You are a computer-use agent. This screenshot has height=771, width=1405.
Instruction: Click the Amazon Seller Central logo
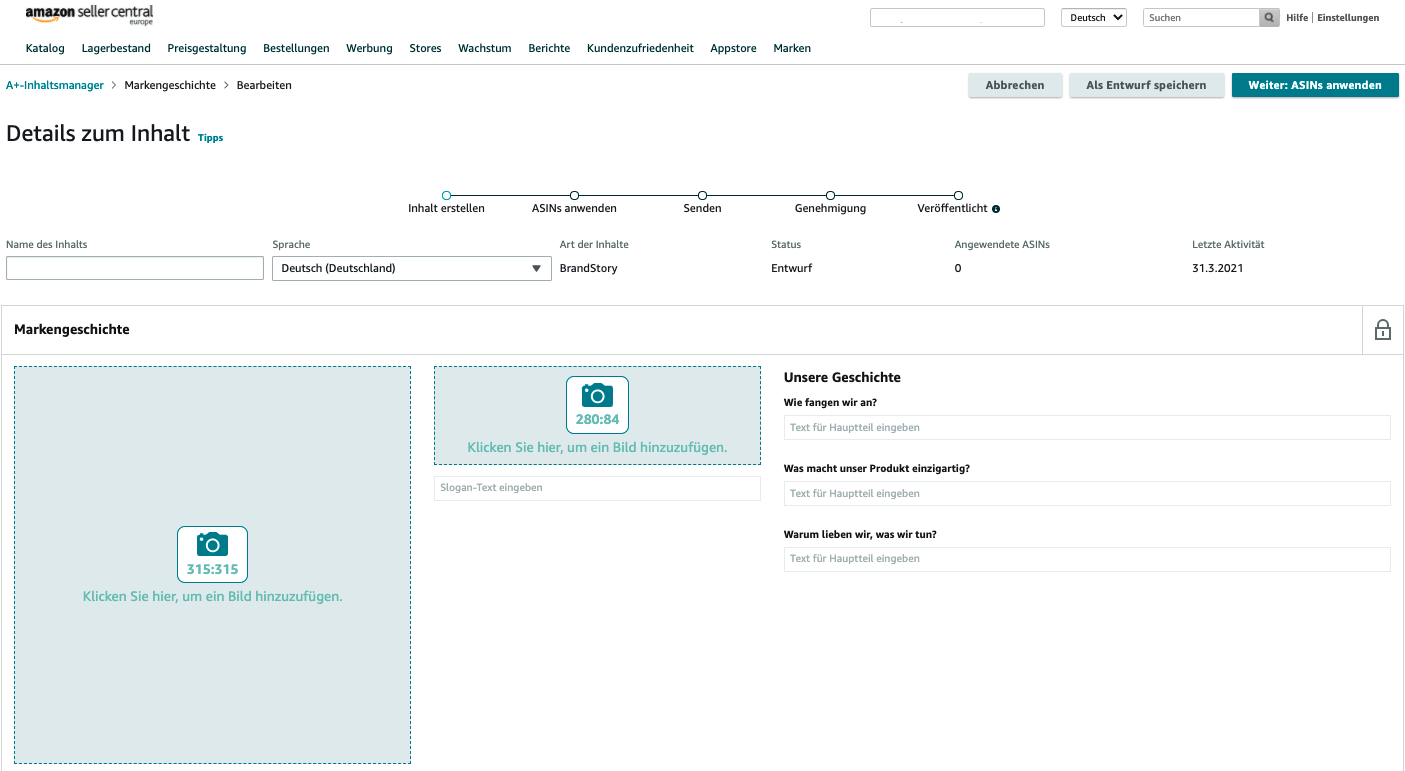[x=89, y=15]
